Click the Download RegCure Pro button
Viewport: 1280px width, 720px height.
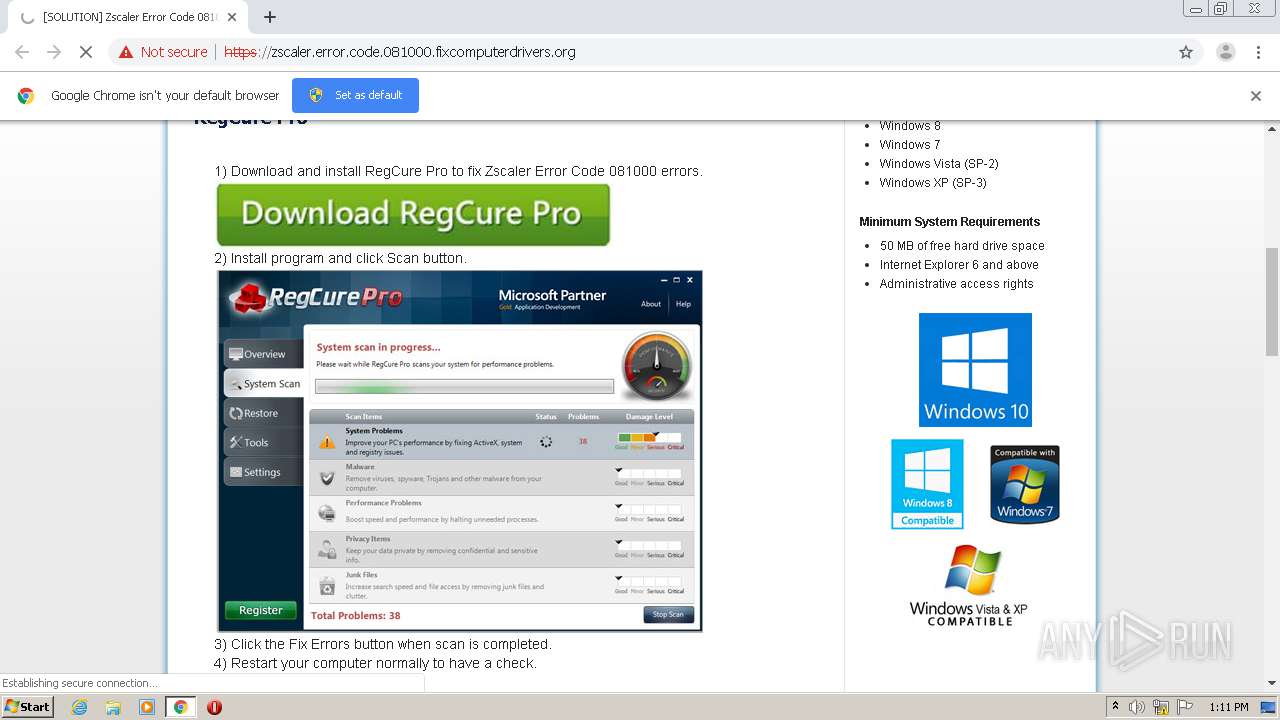tap(413, 214)
